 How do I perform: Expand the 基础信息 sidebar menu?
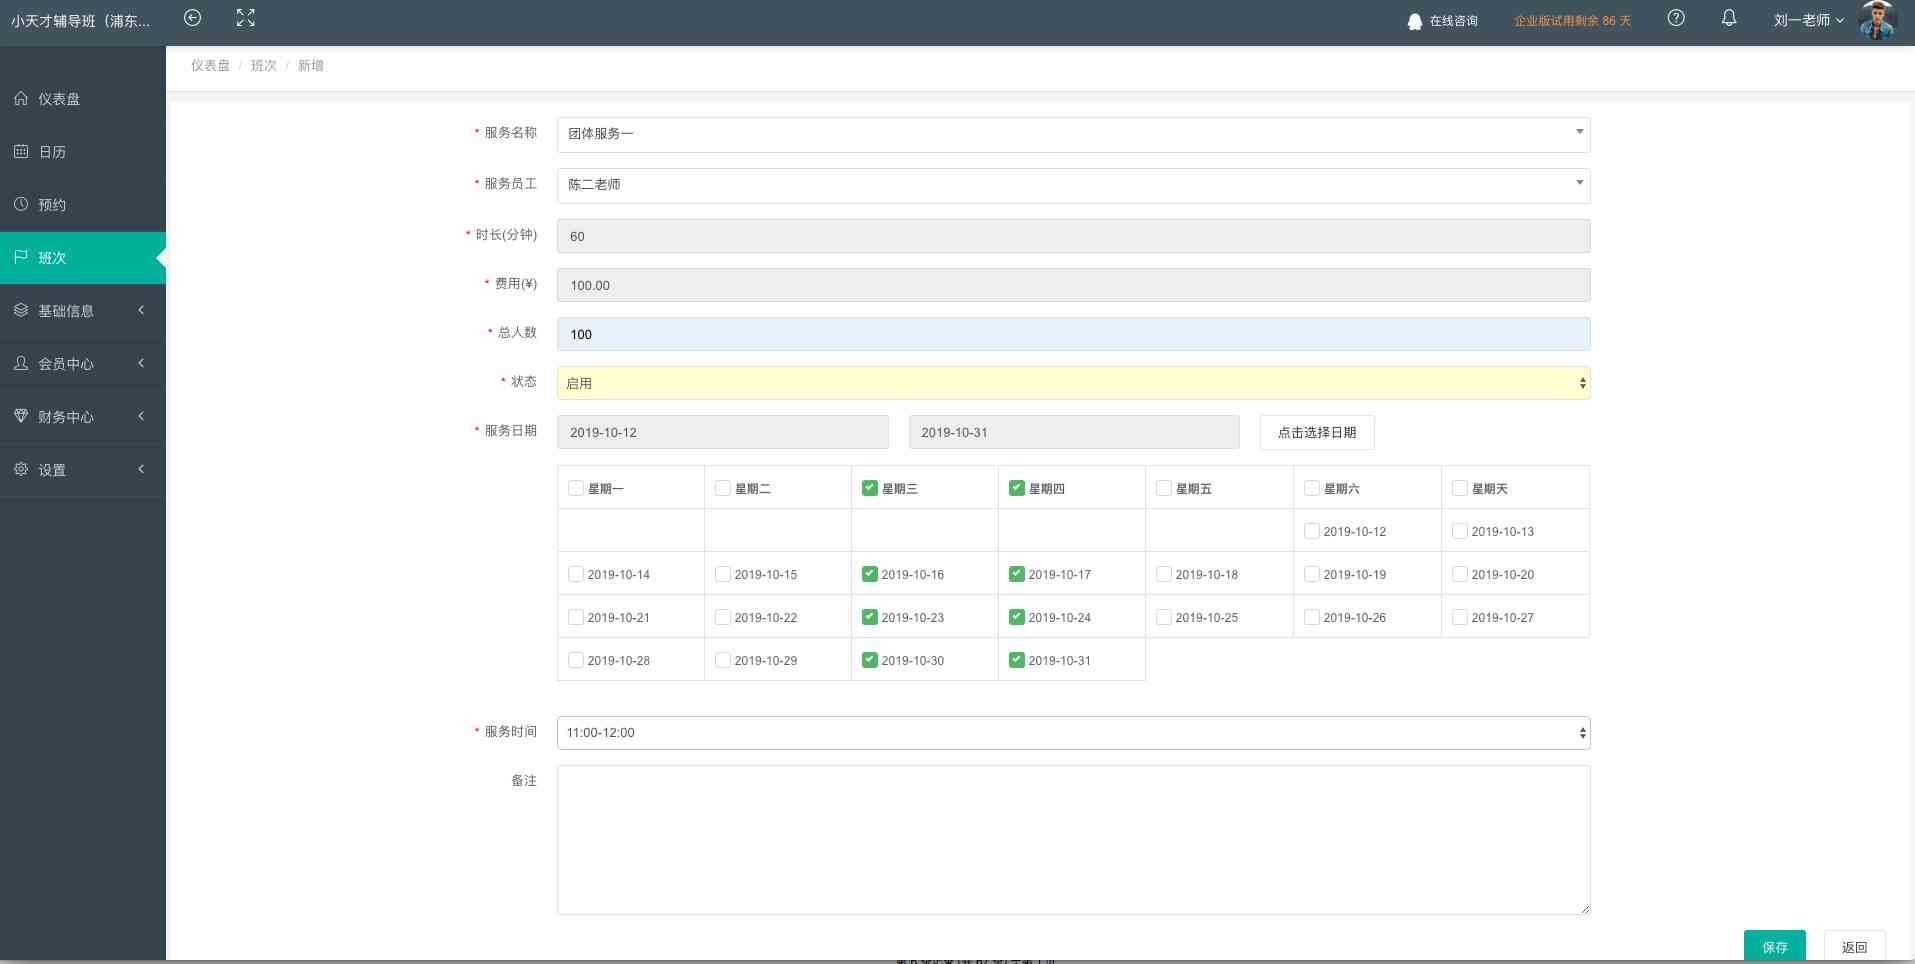click(x=82, y=311)
